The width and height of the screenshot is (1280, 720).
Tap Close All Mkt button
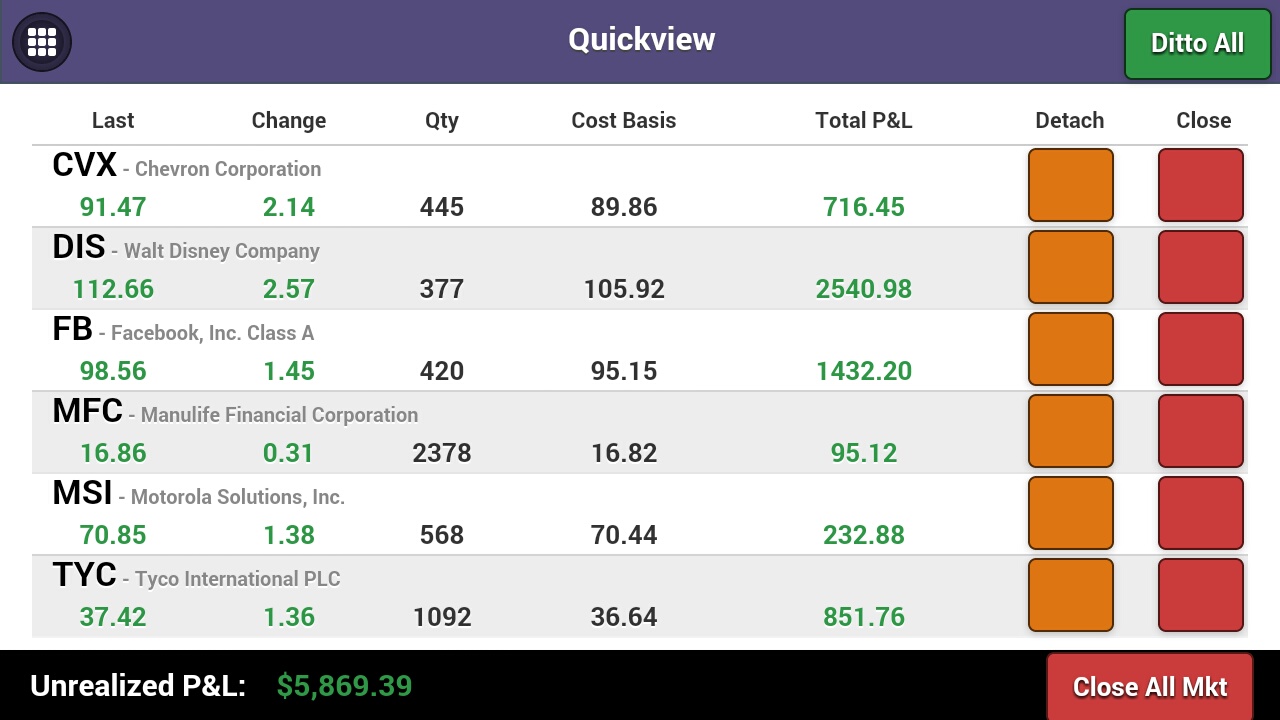tap(1149, 687)
